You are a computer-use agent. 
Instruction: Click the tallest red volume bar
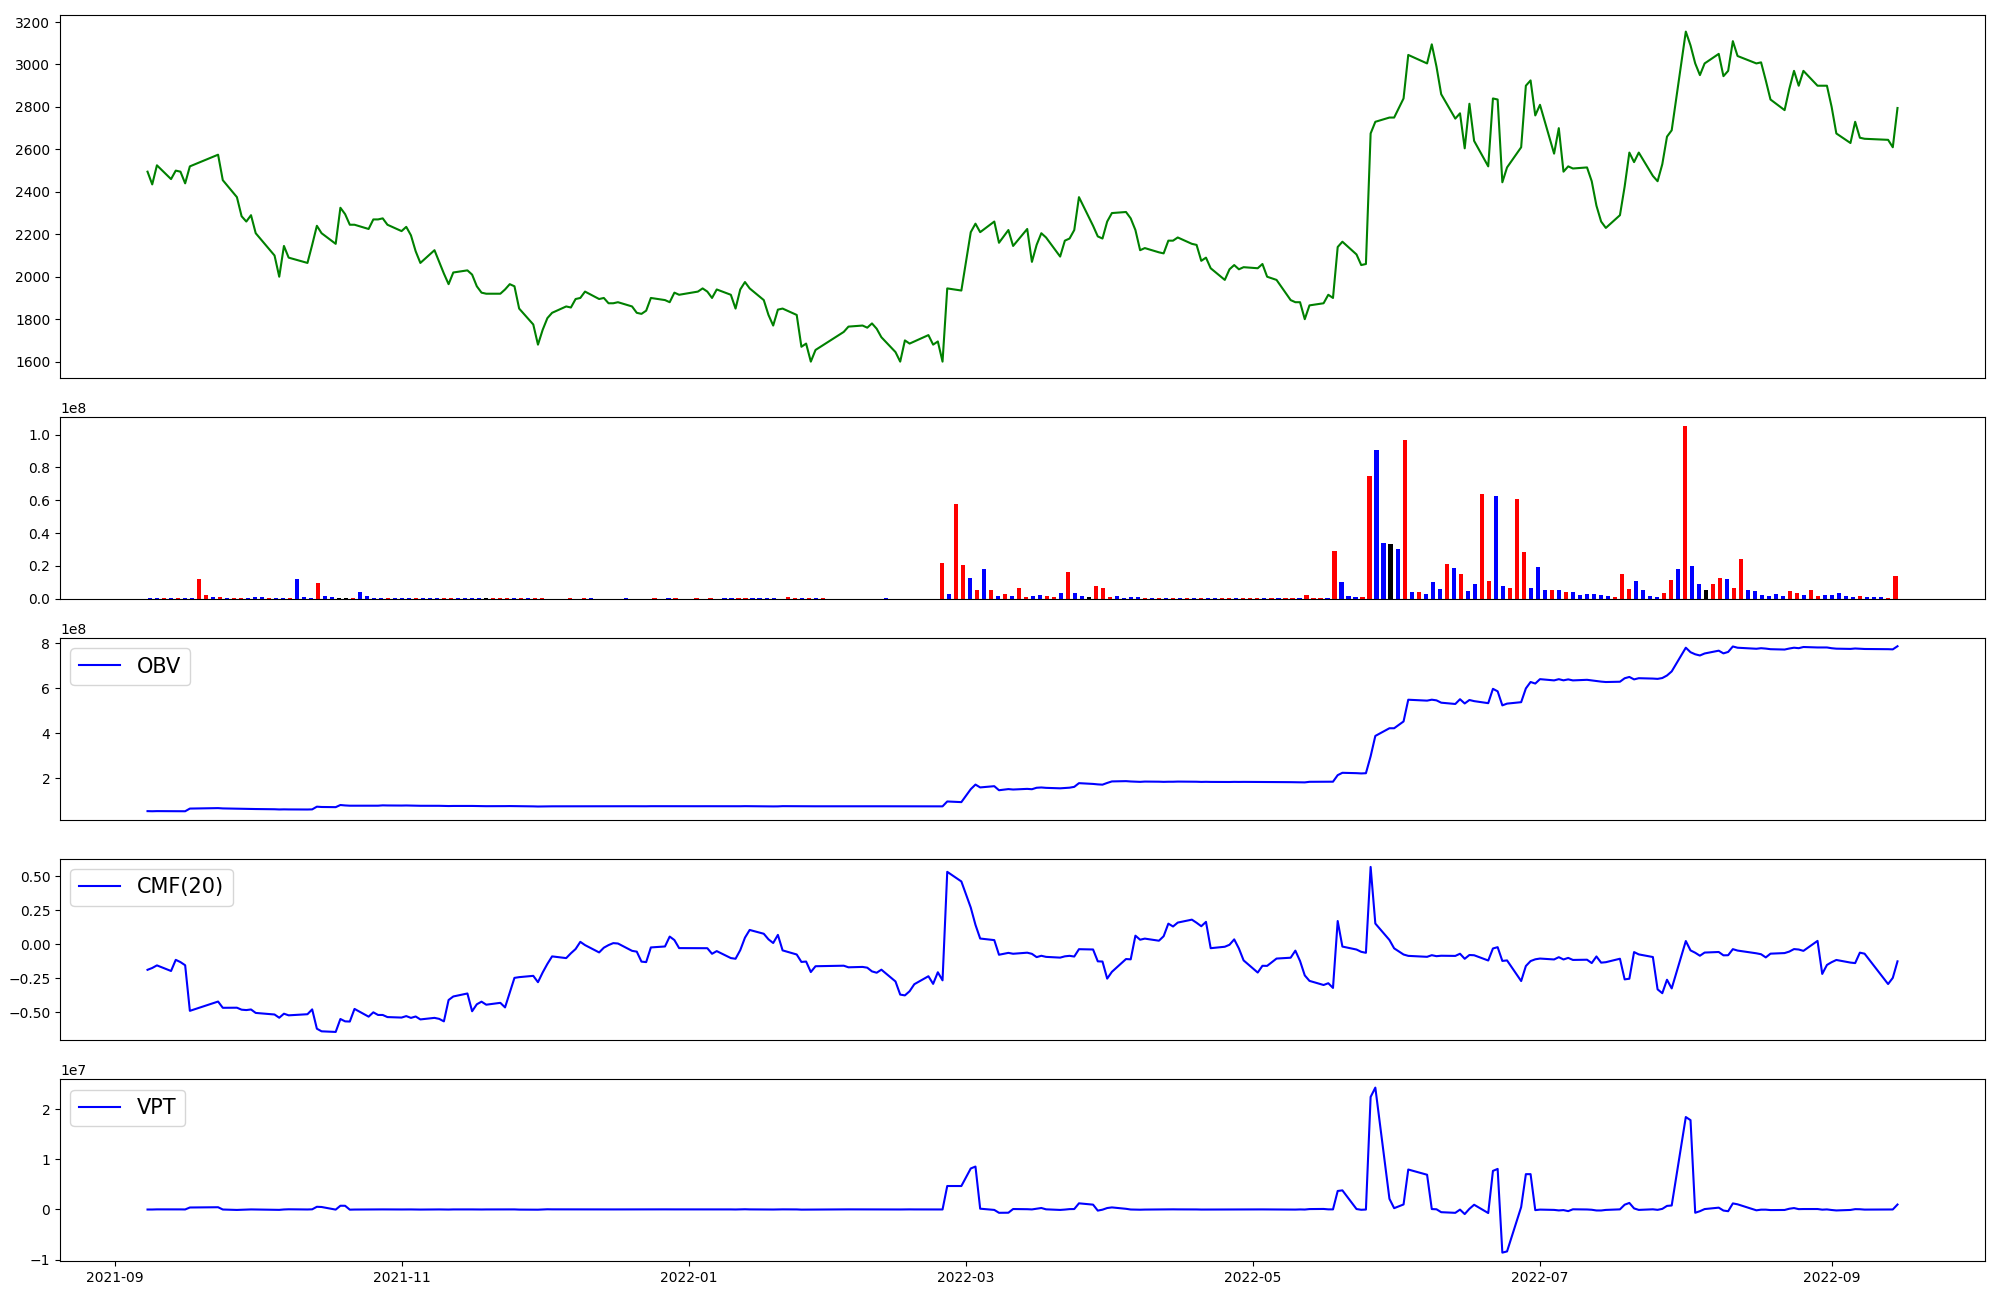[1685, 512]
